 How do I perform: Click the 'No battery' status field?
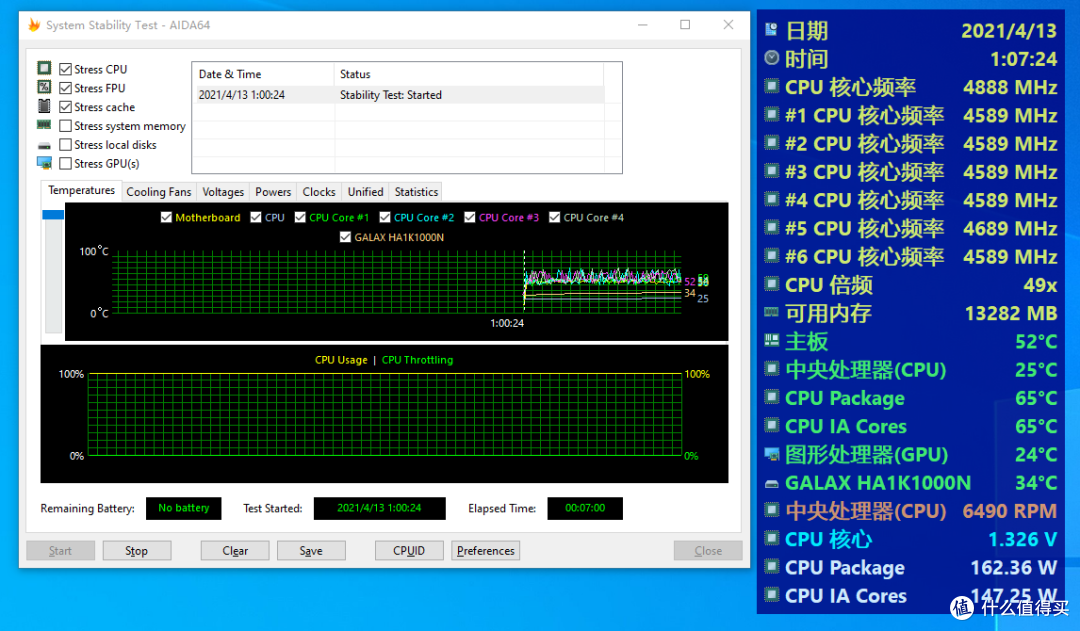click(183, 508)
